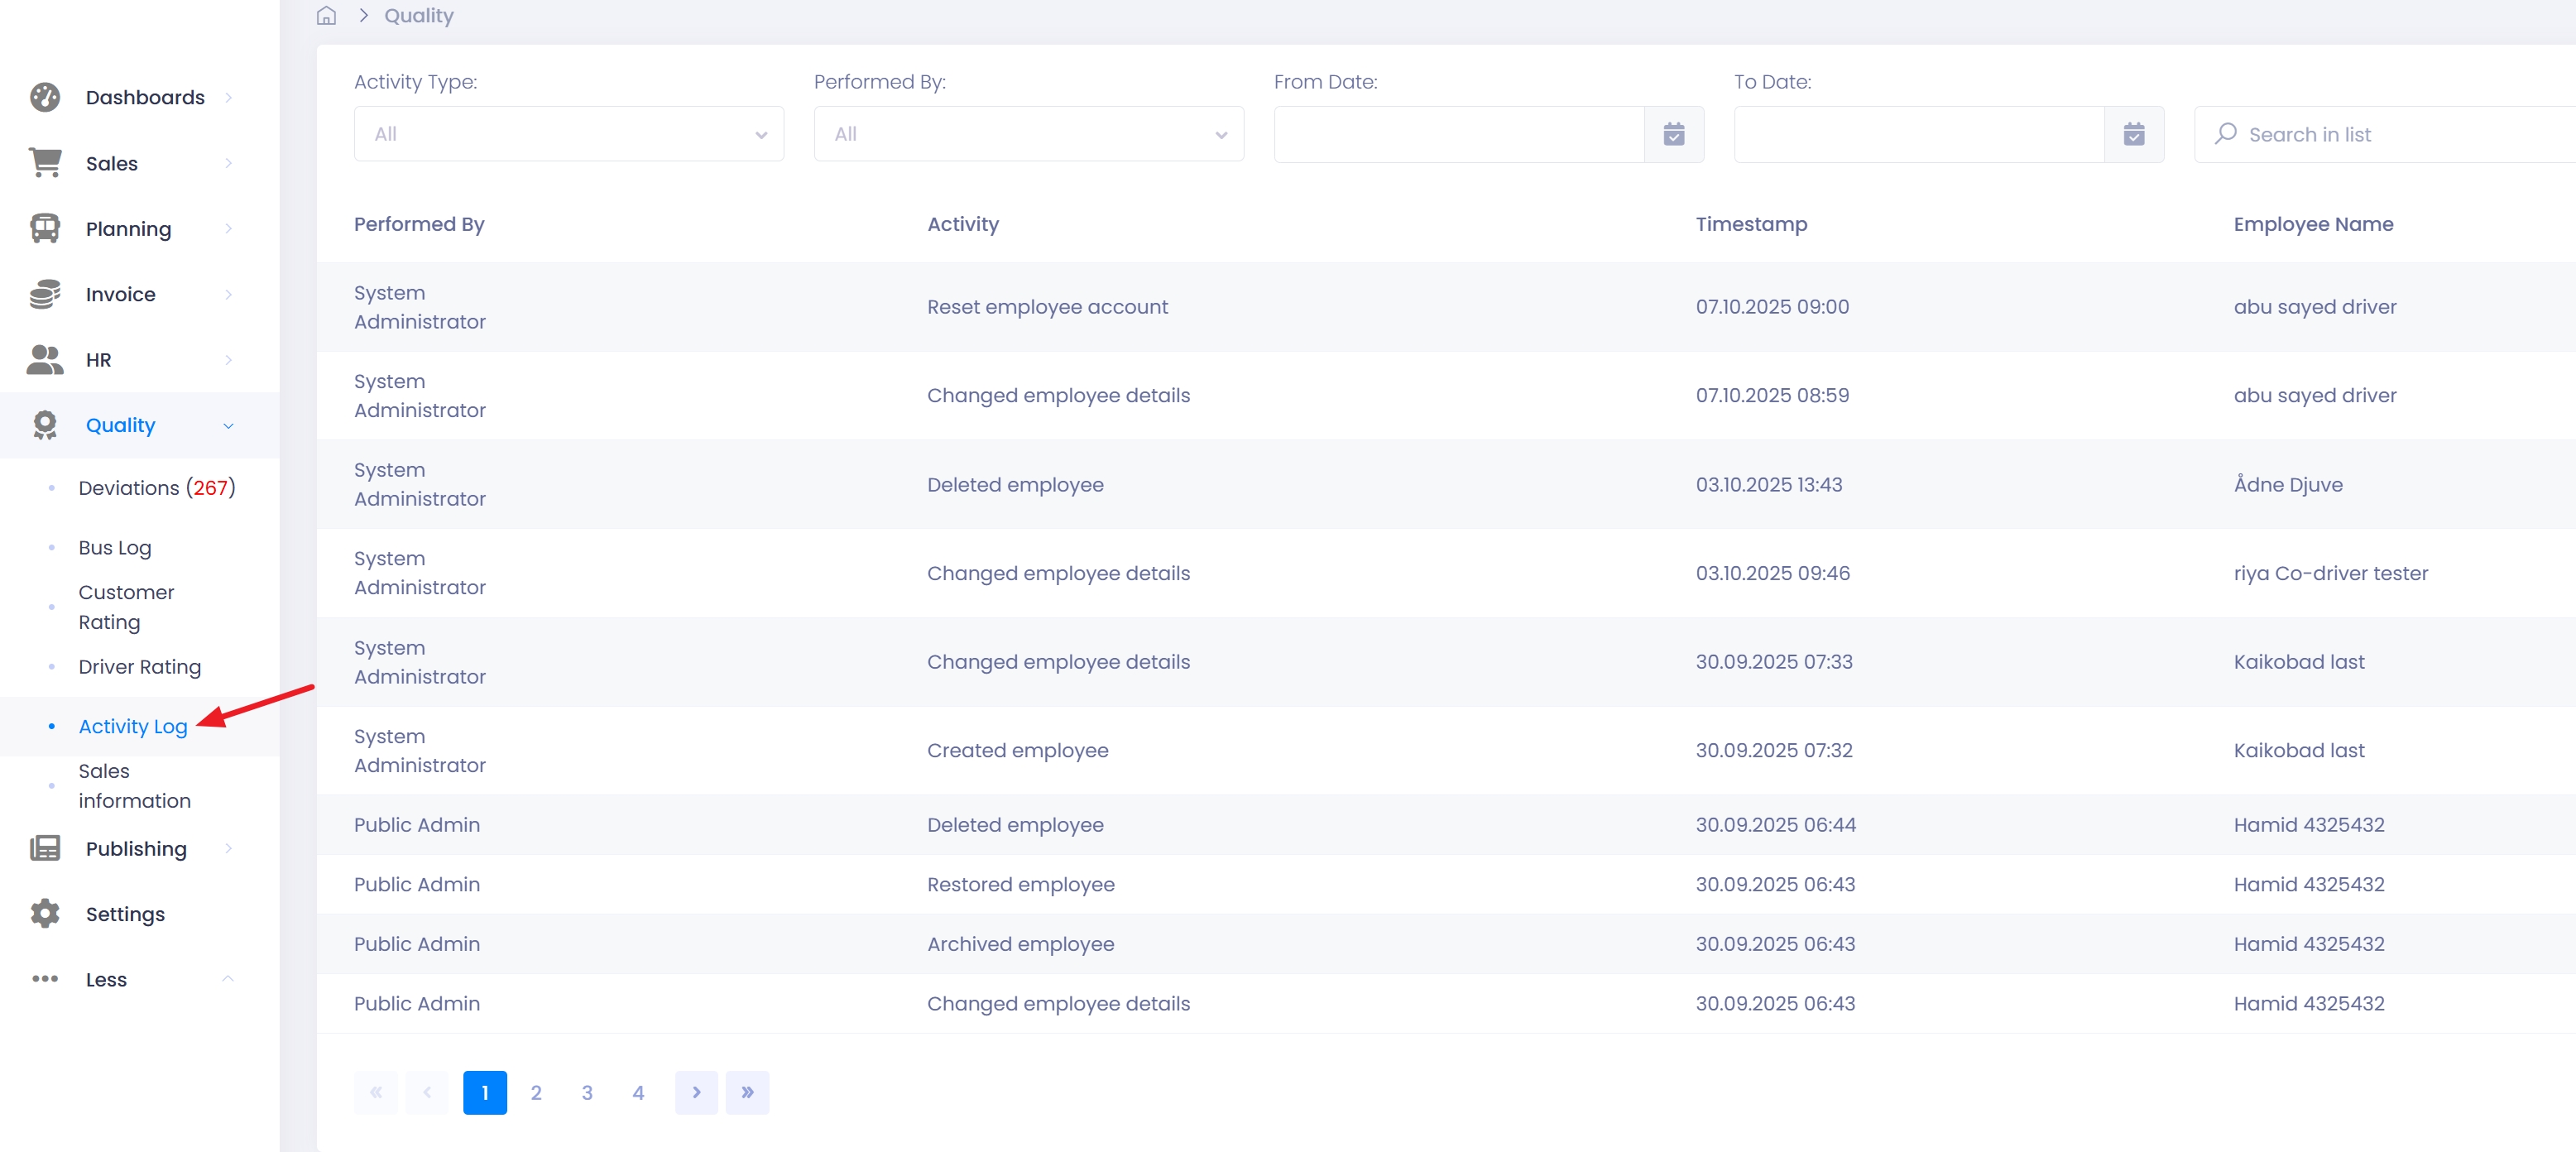Image resolution: width=2576 pixels, height=1152 pixels.
Task: Click the Planning bus icon
Action: (45, 229)
